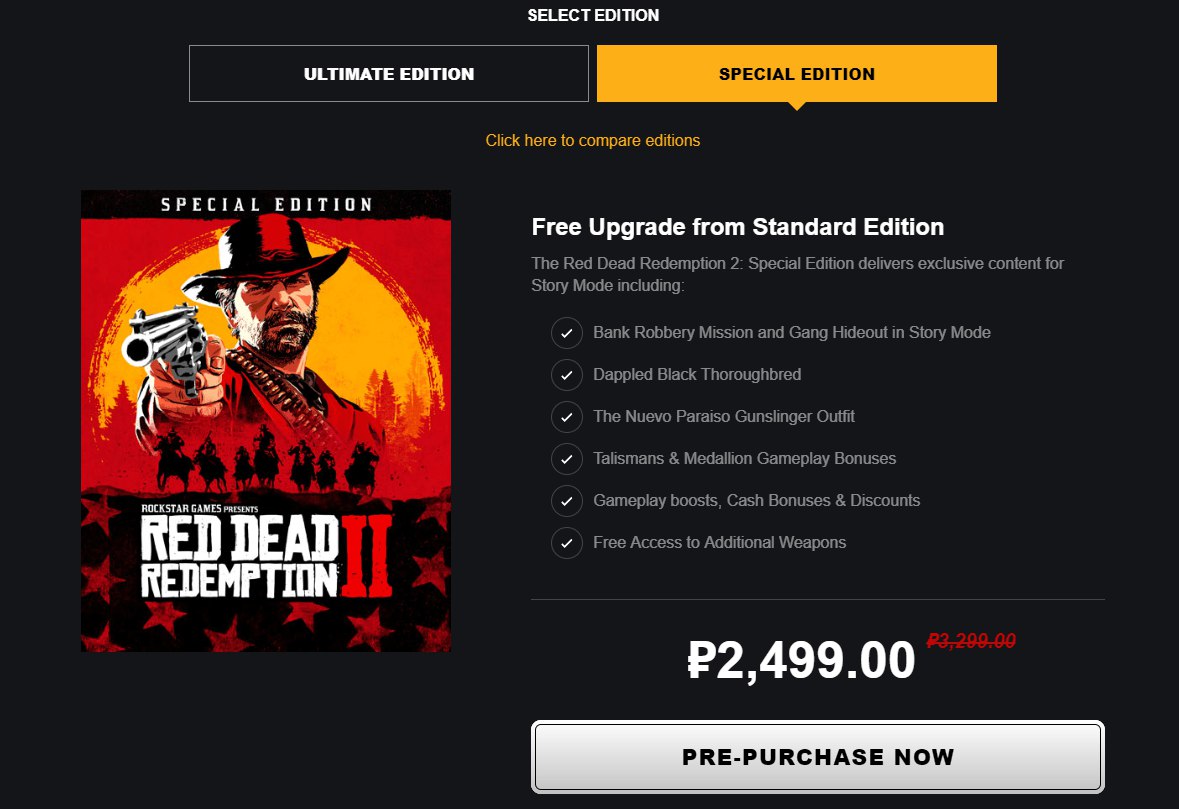Click the checkmark beside Free Access to Additional Weapons

point(567,543)
